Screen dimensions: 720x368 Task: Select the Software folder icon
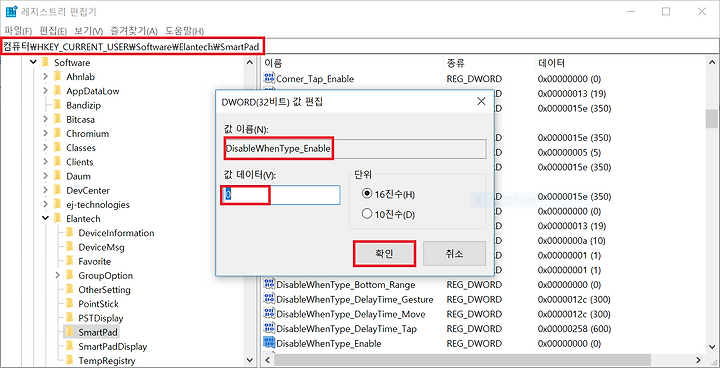pyautogui.click(x=45, y=62)
